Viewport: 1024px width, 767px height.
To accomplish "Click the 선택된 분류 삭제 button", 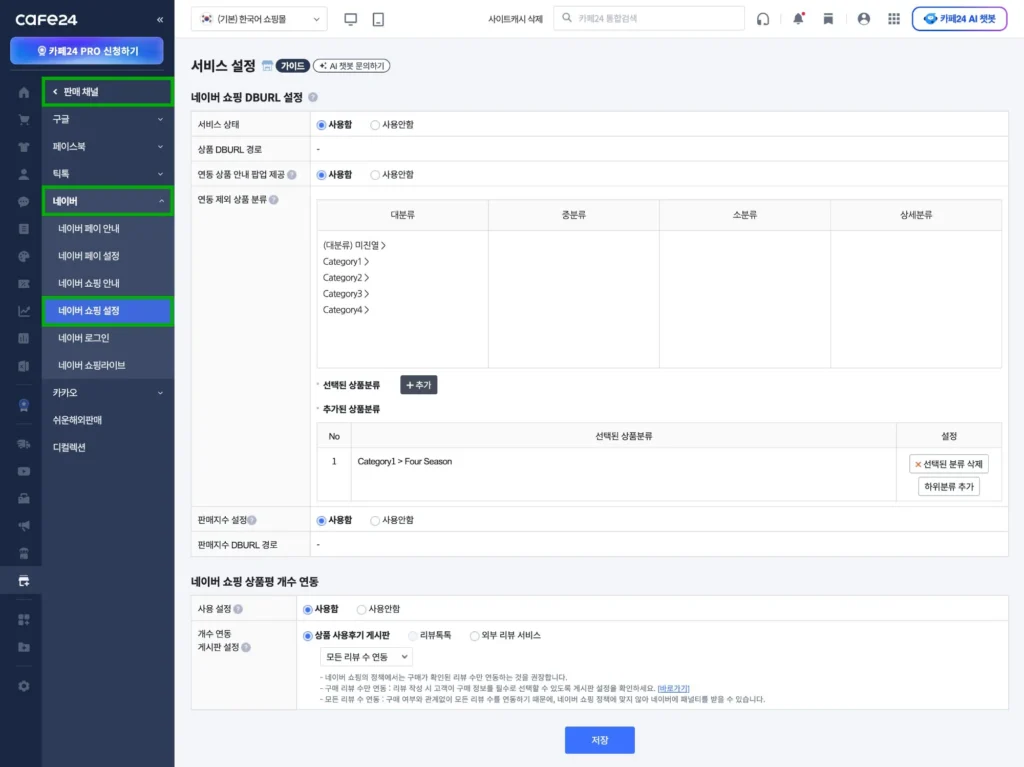I will point(949,464).
